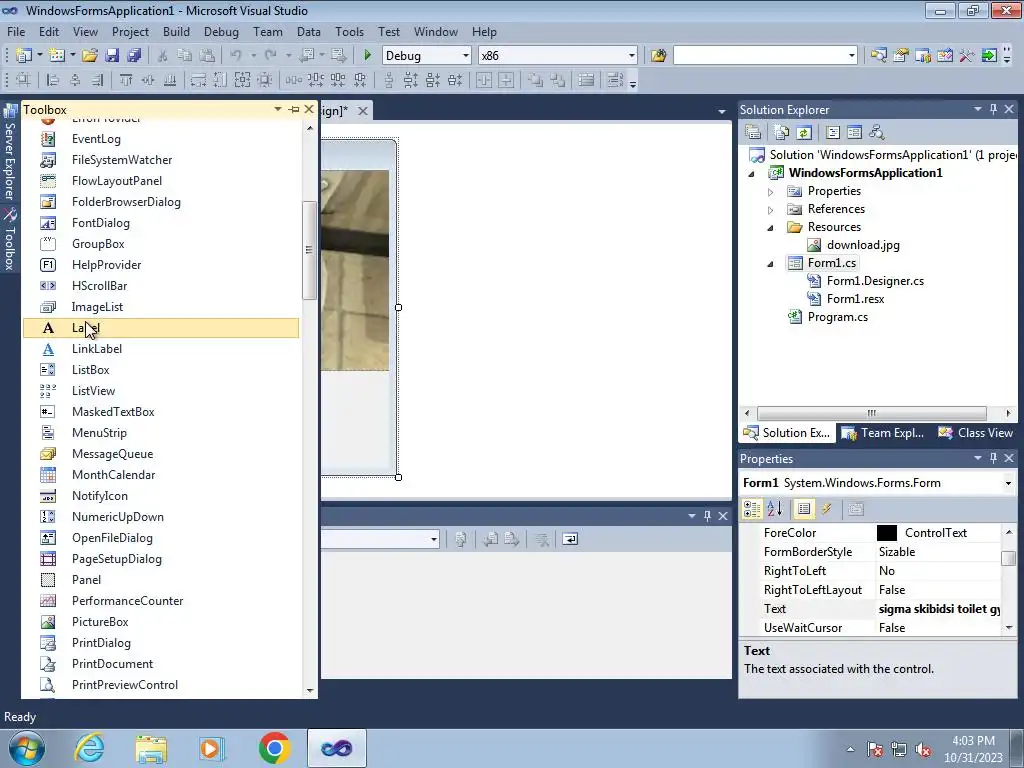Viewport: 1024px width, 768px height.
Task: Open the x86 platform dropdown
Action: (632, 56)
